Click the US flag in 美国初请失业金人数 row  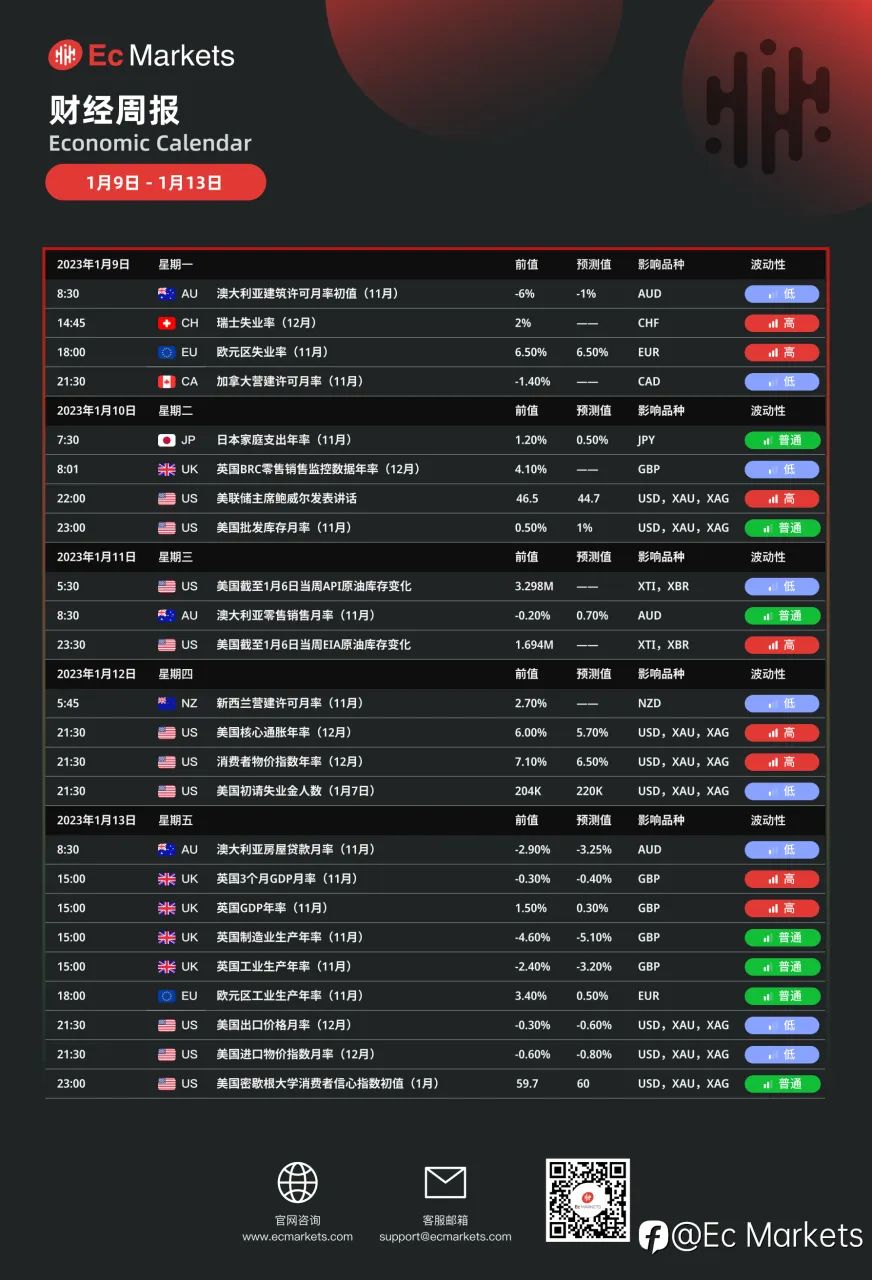click(166, 791)
